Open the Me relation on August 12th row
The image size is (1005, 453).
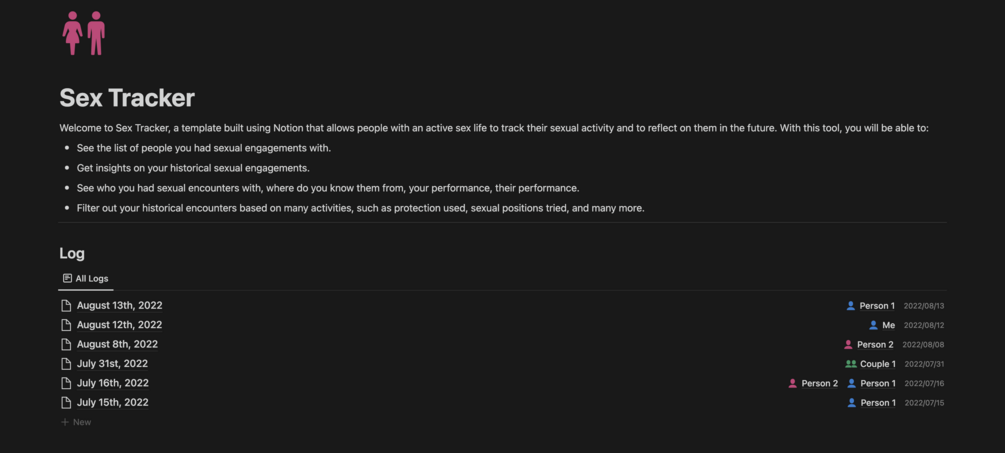point(888,325)
